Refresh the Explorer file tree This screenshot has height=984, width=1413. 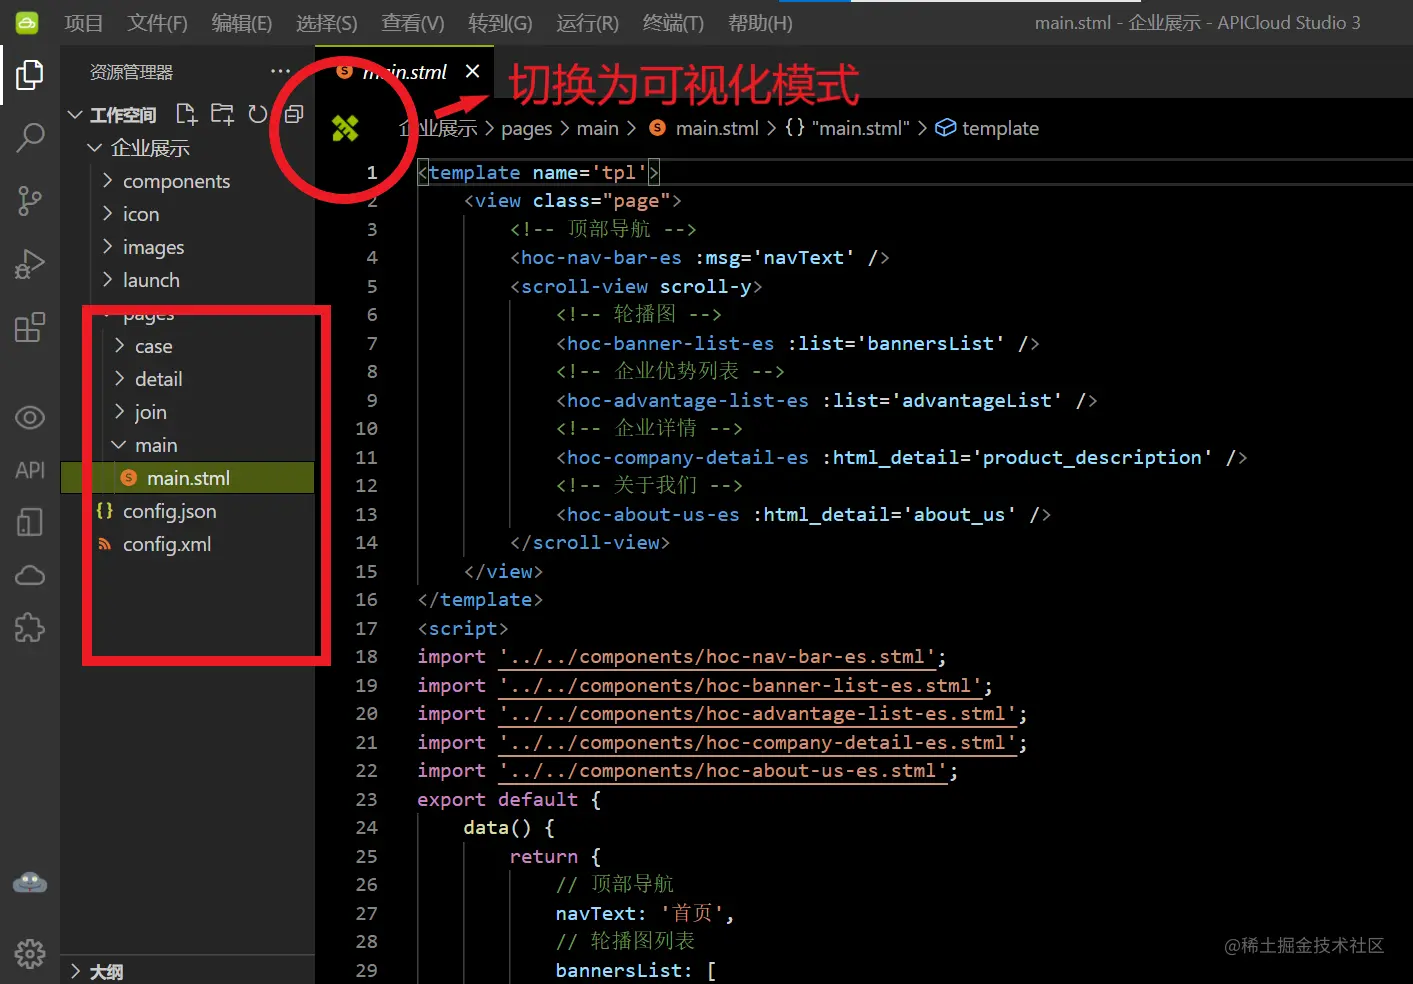tap(257, 113)
